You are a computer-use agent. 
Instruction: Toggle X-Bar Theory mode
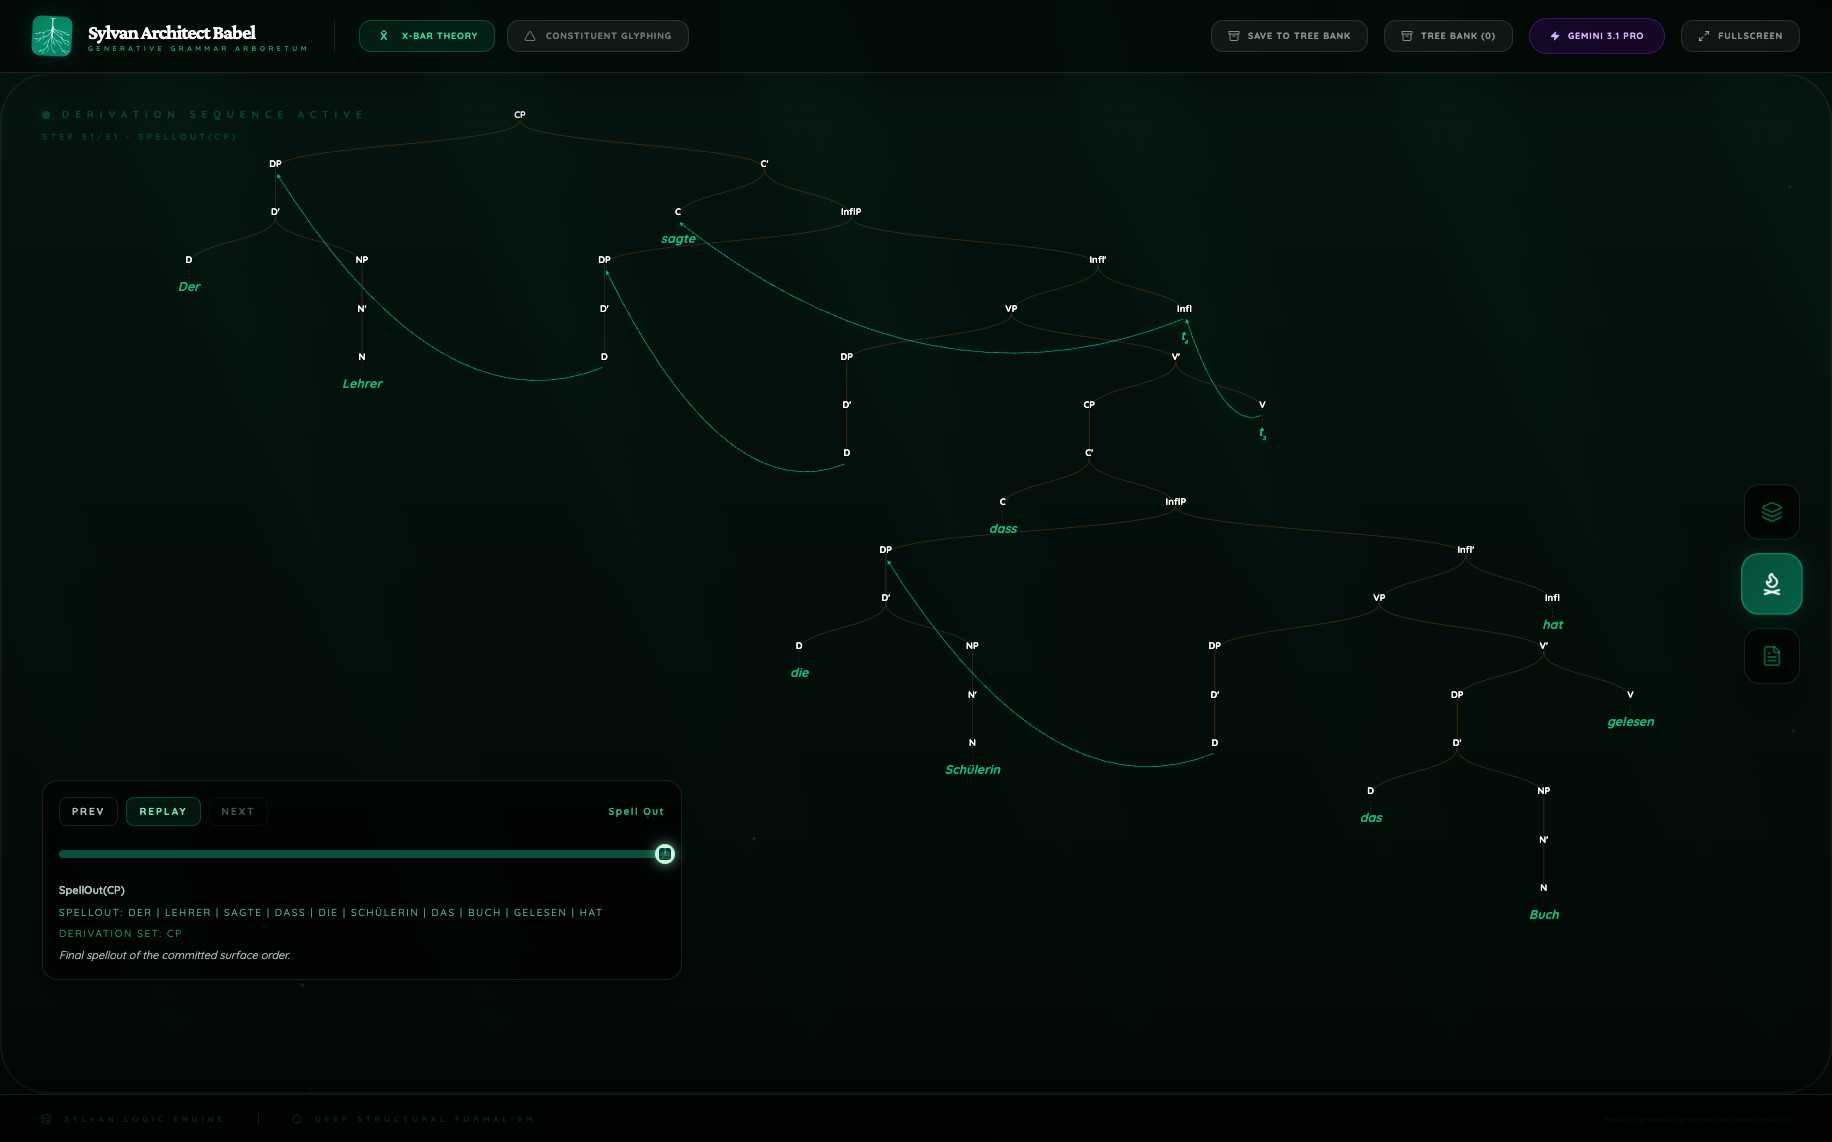click(x=427, y=35)
